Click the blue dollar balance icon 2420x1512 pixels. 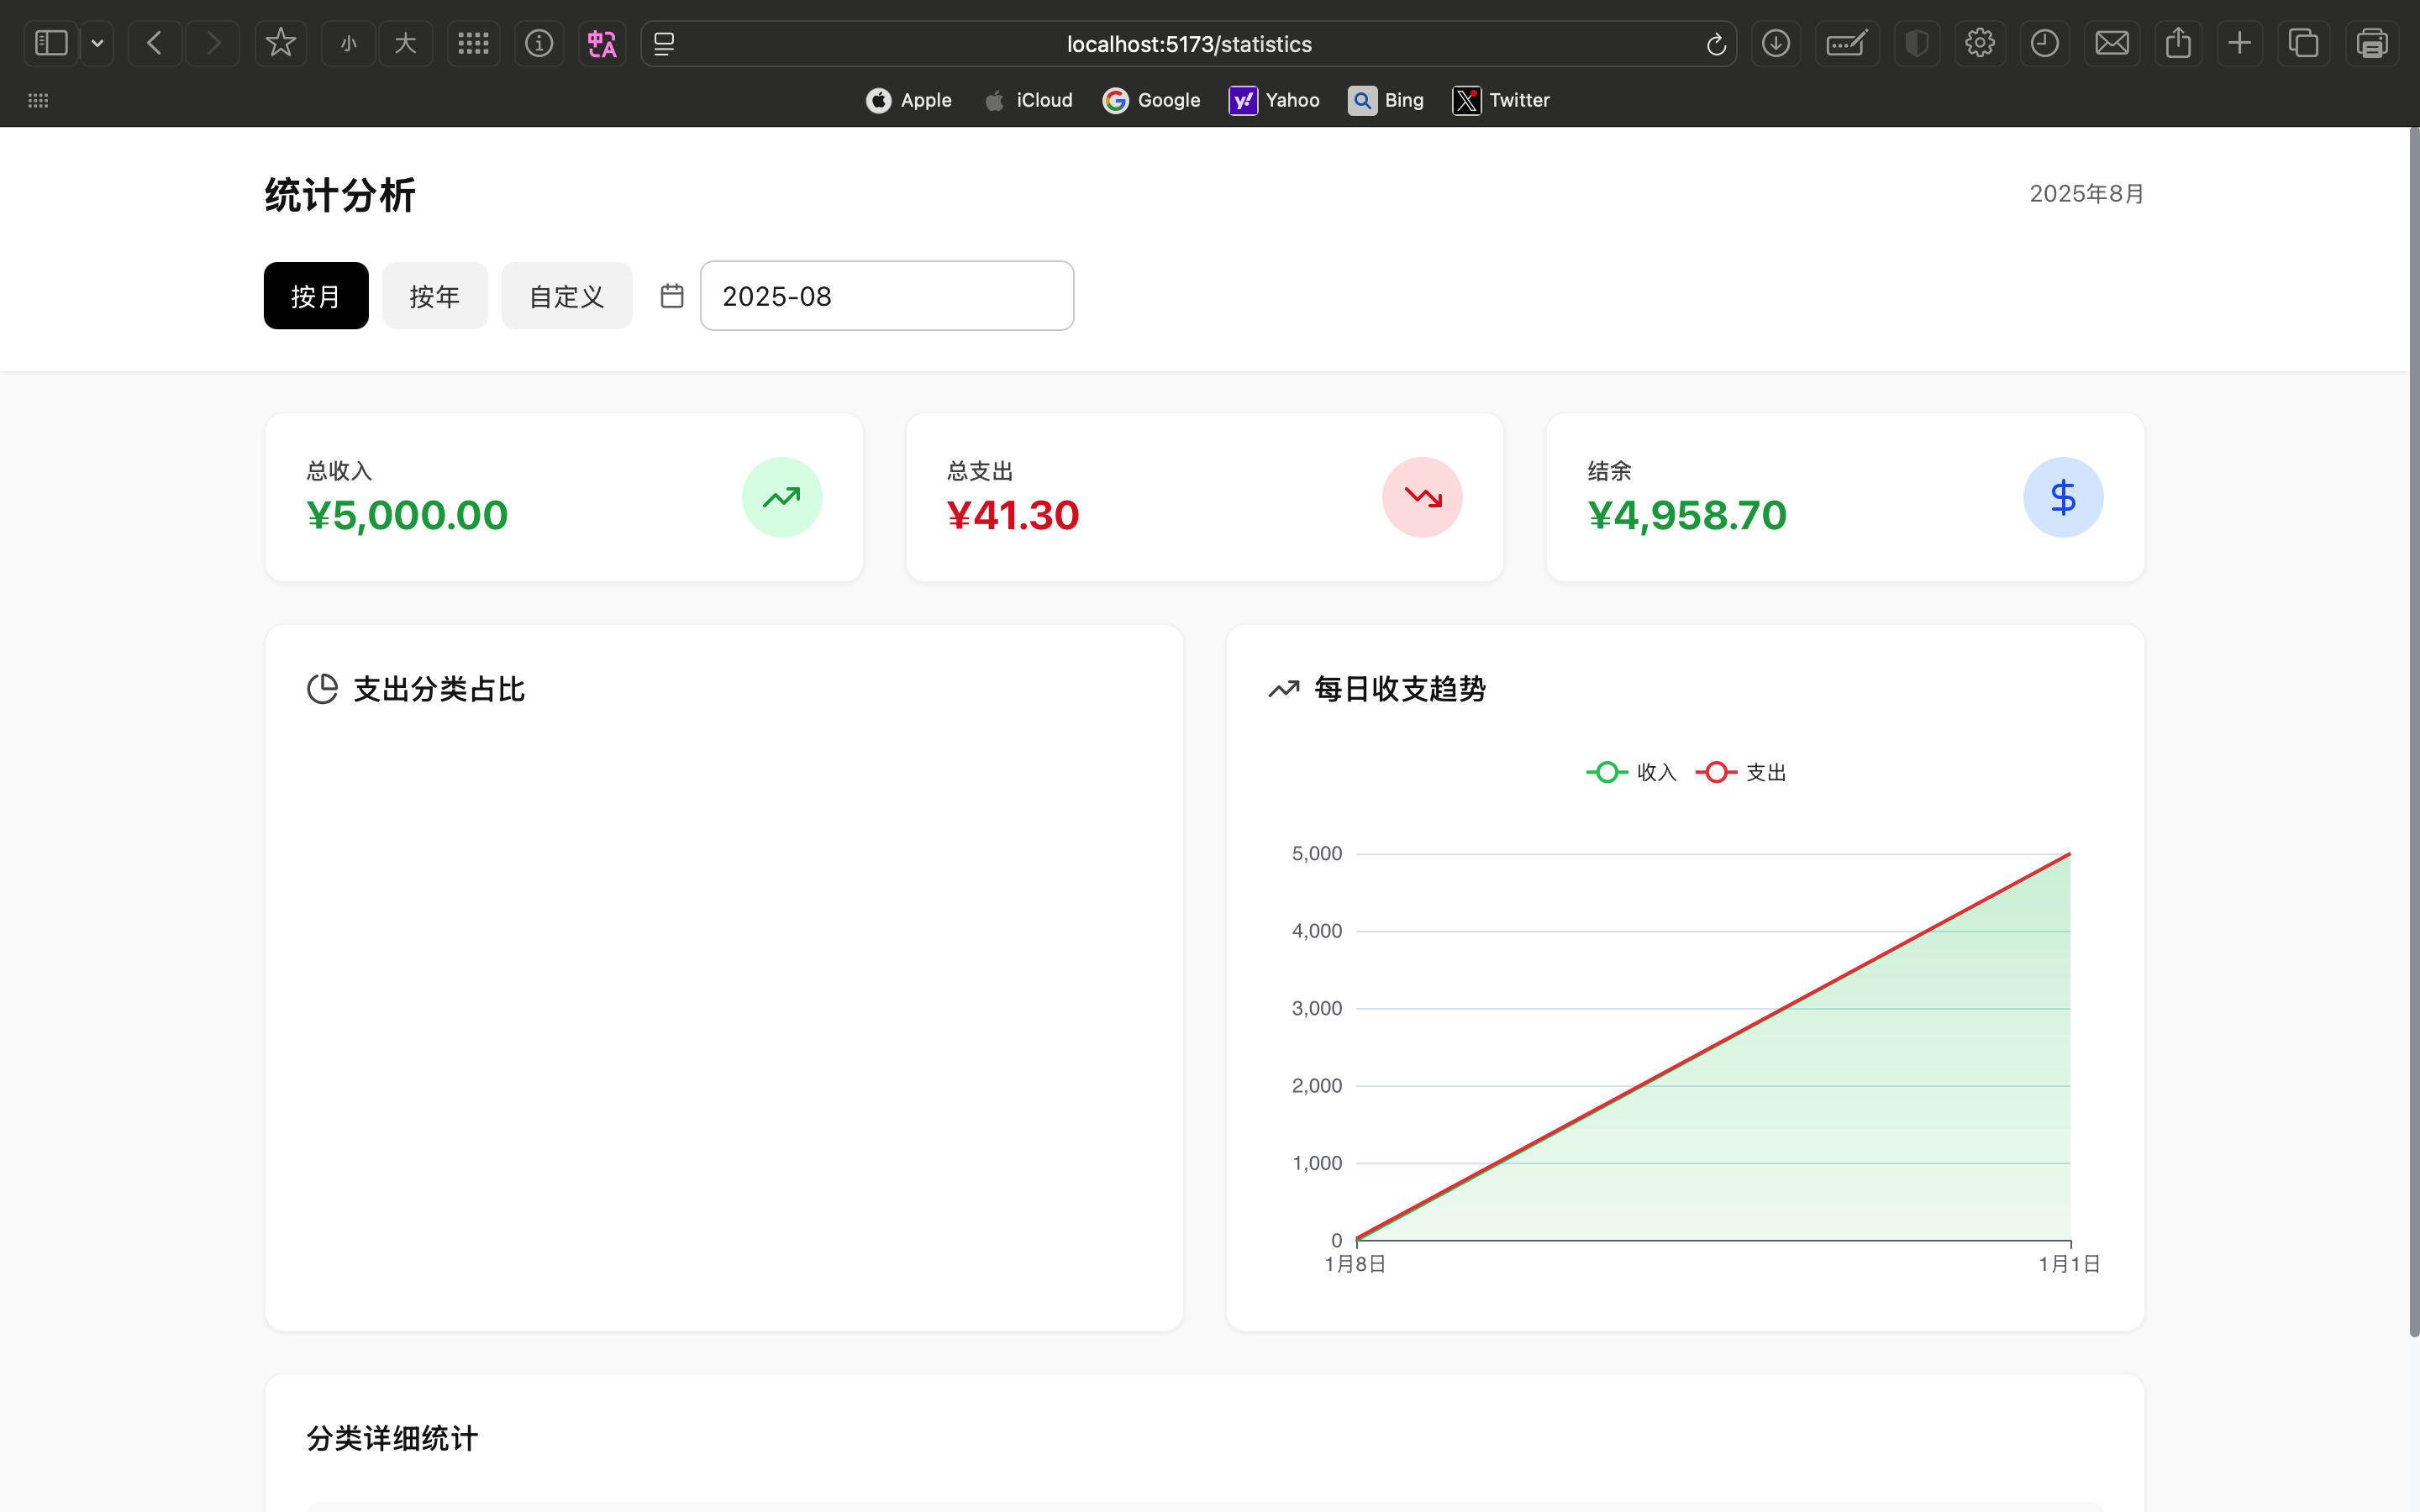point(2063,497)
